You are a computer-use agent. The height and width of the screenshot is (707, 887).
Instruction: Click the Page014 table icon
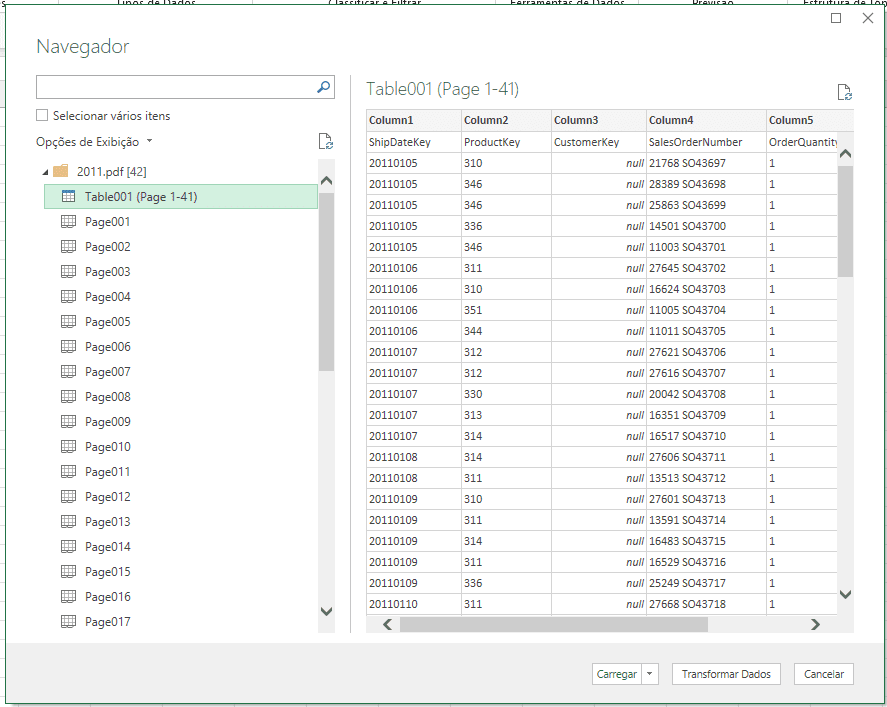(68, 546)
